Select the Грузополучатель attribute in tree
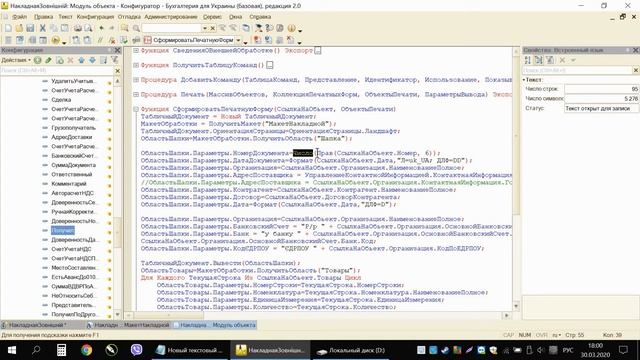The image size is (640, 360). pos(73,128)
